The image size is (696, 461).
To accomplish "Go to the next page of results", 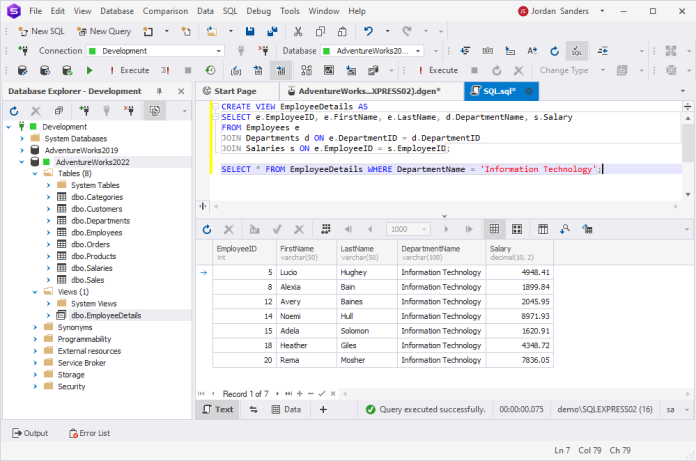I will [447, 229].
